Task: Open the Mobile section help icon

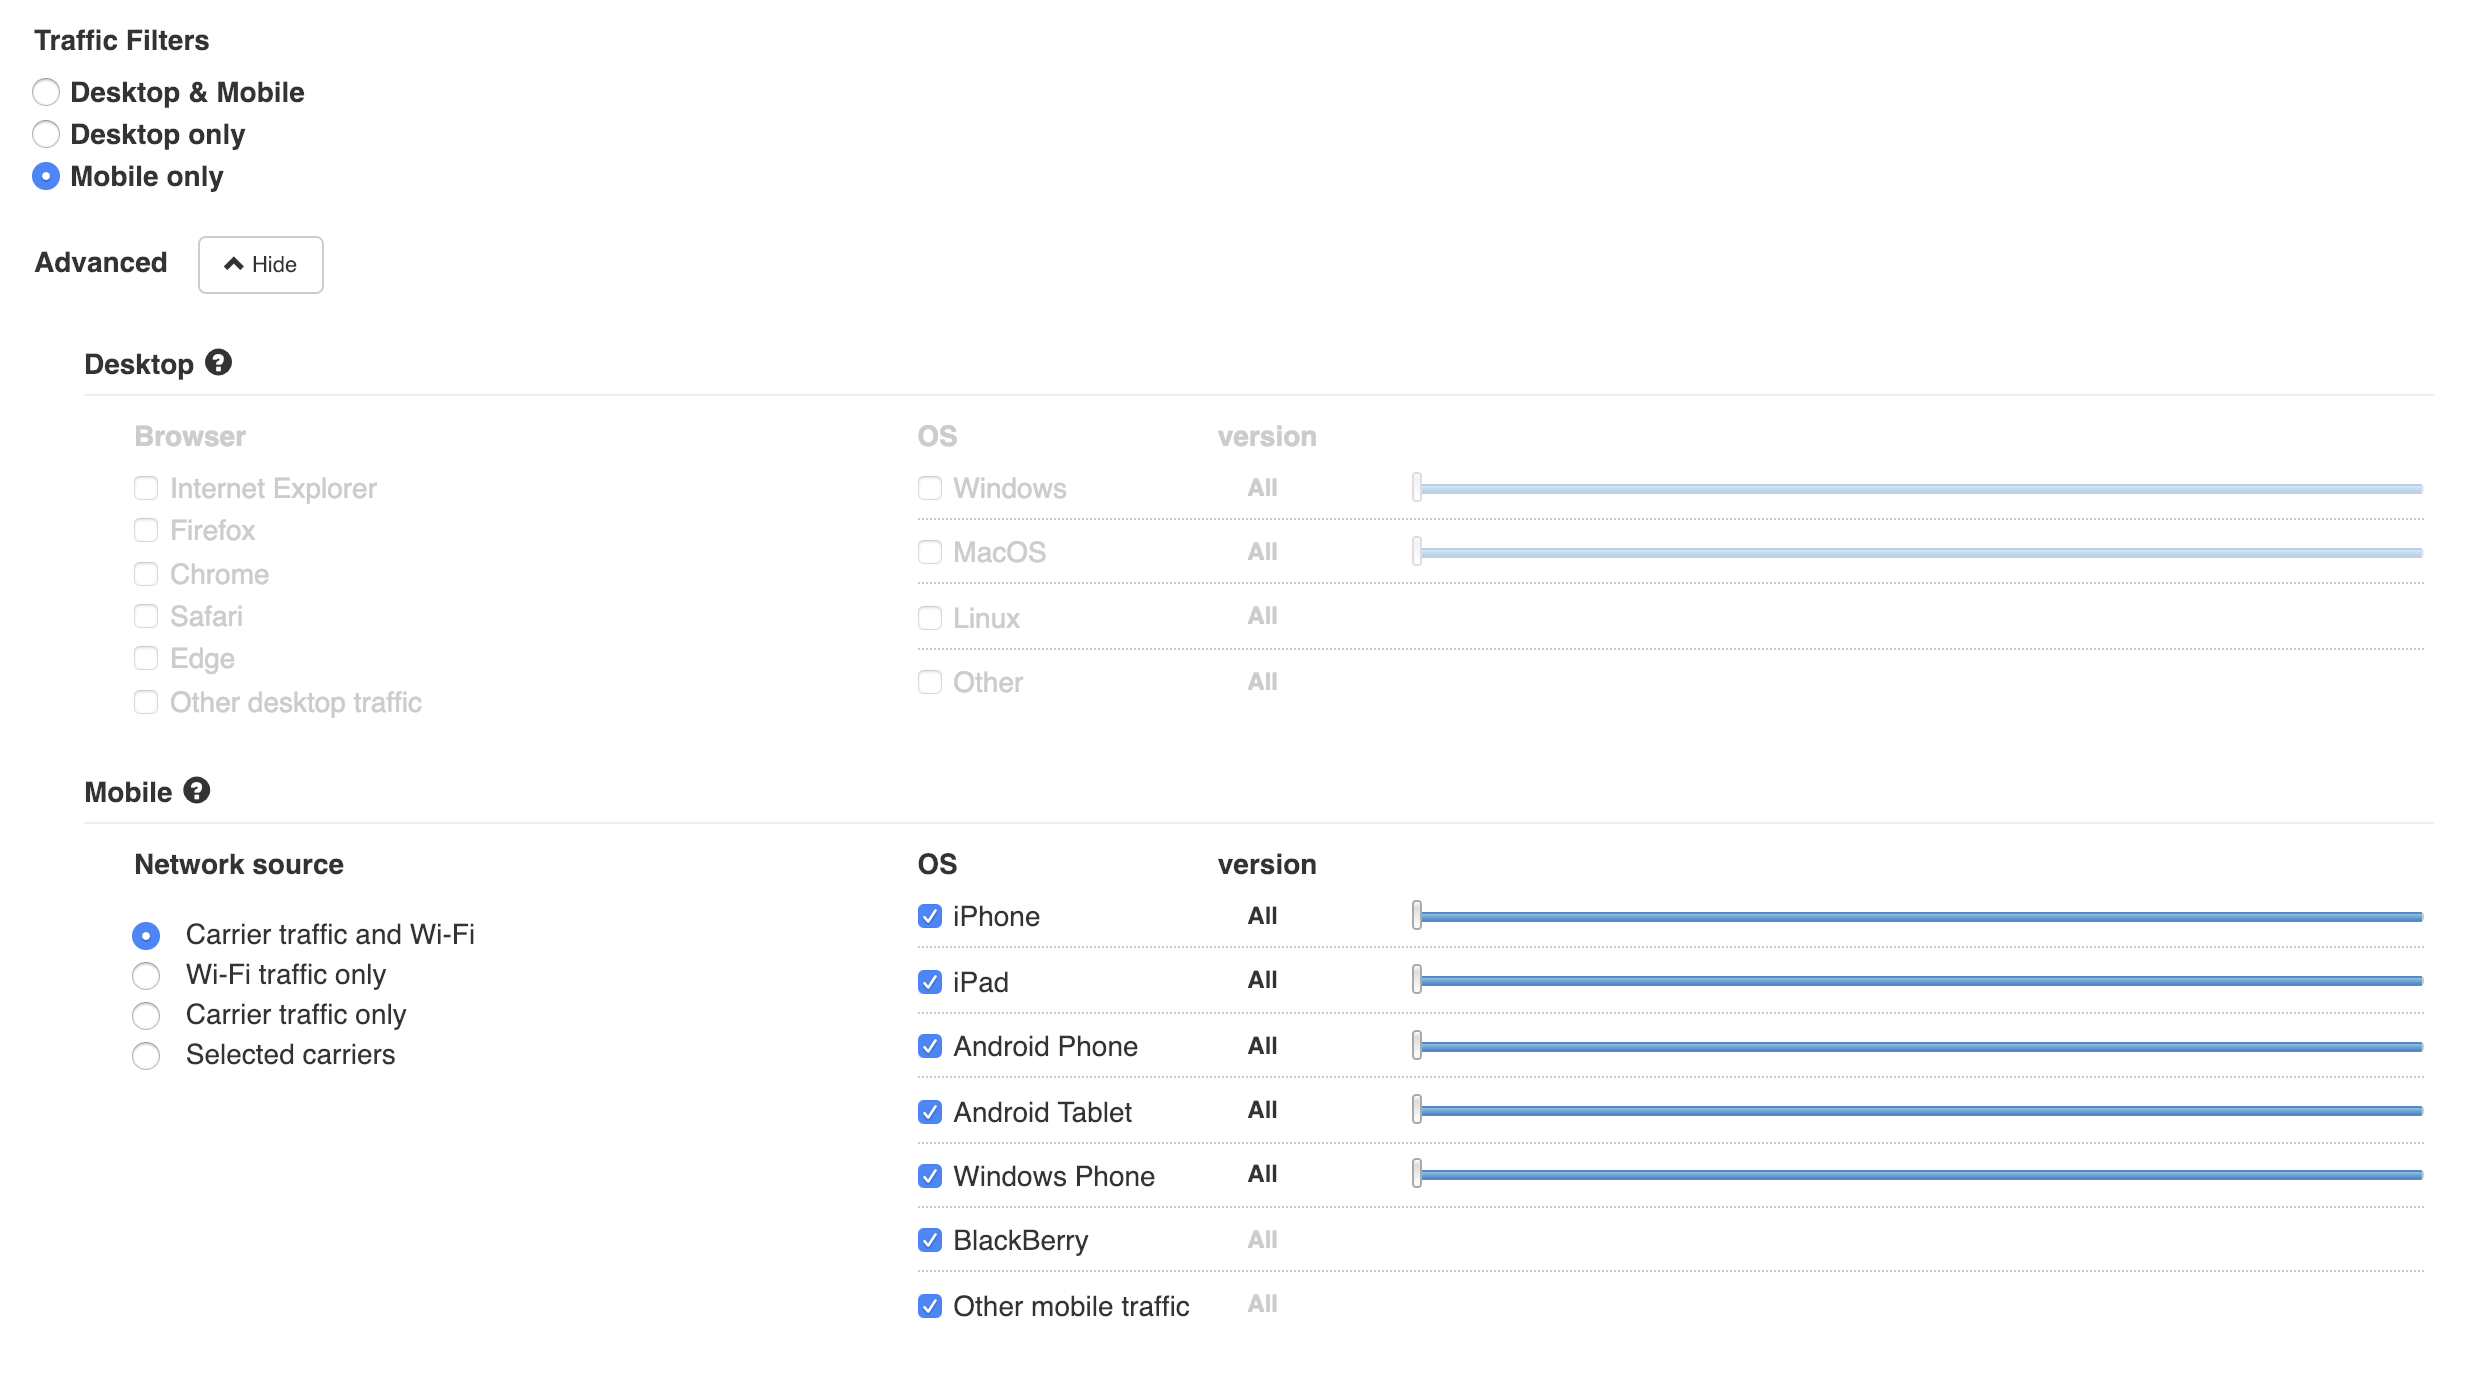Action: point(197,790)
